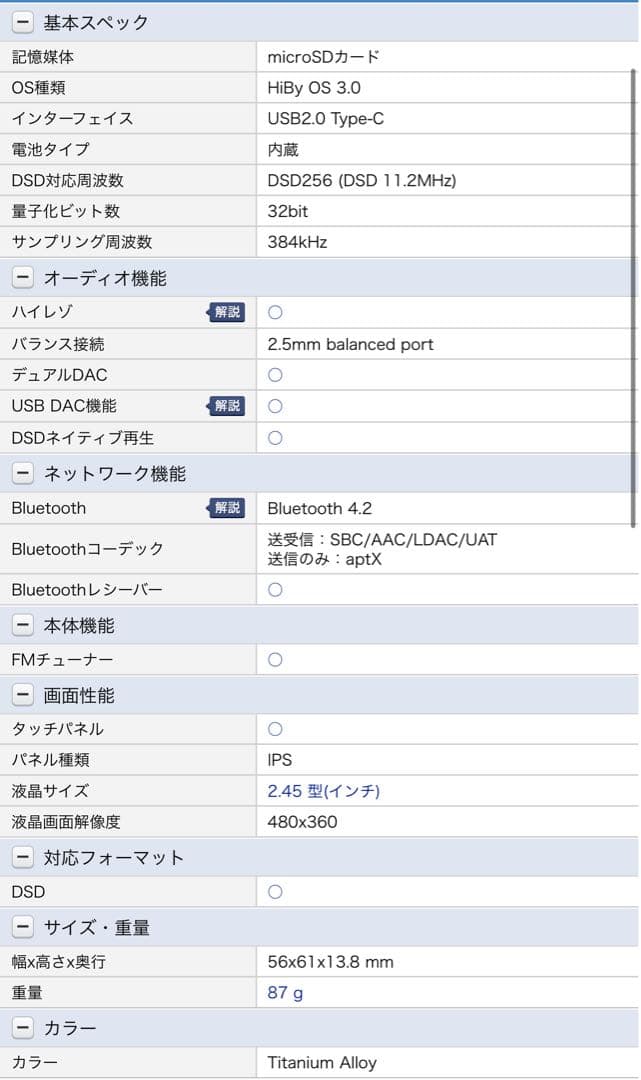Click the 解説 icon beside USB DAC機能

coord(227,405)
